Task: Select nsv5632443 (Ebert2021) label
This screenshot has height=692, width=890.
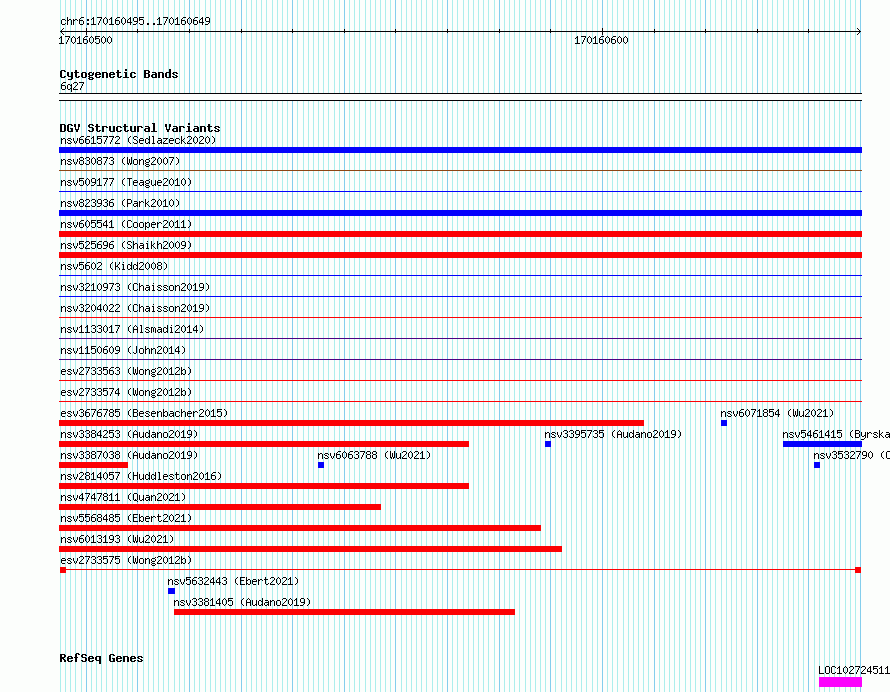Action: (233, 581)
